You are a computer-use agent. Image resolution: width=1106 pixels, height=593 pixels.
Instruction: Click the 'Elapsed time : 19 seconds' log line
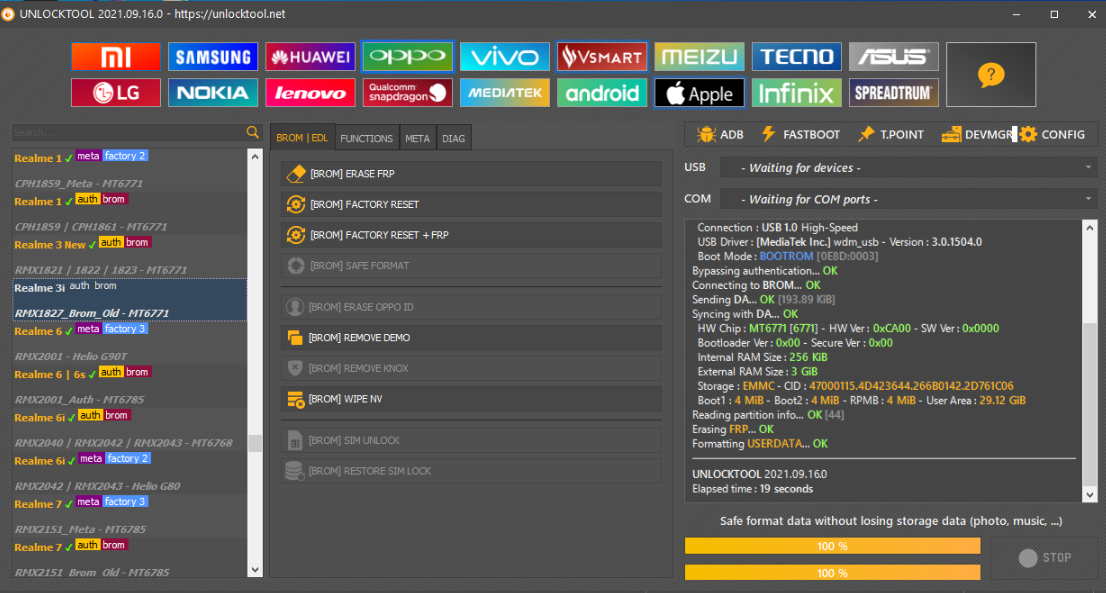coord(753,489)
